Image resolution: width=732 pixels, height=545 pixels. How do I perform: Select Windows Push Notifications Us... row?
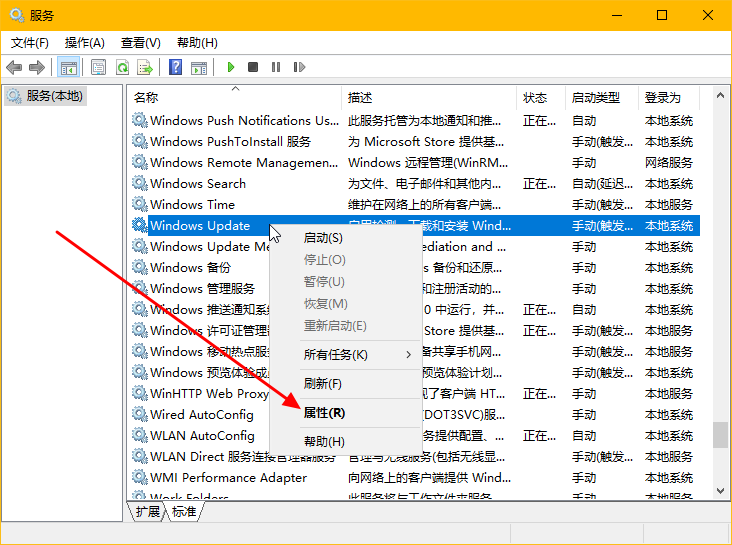click(415, 120)
